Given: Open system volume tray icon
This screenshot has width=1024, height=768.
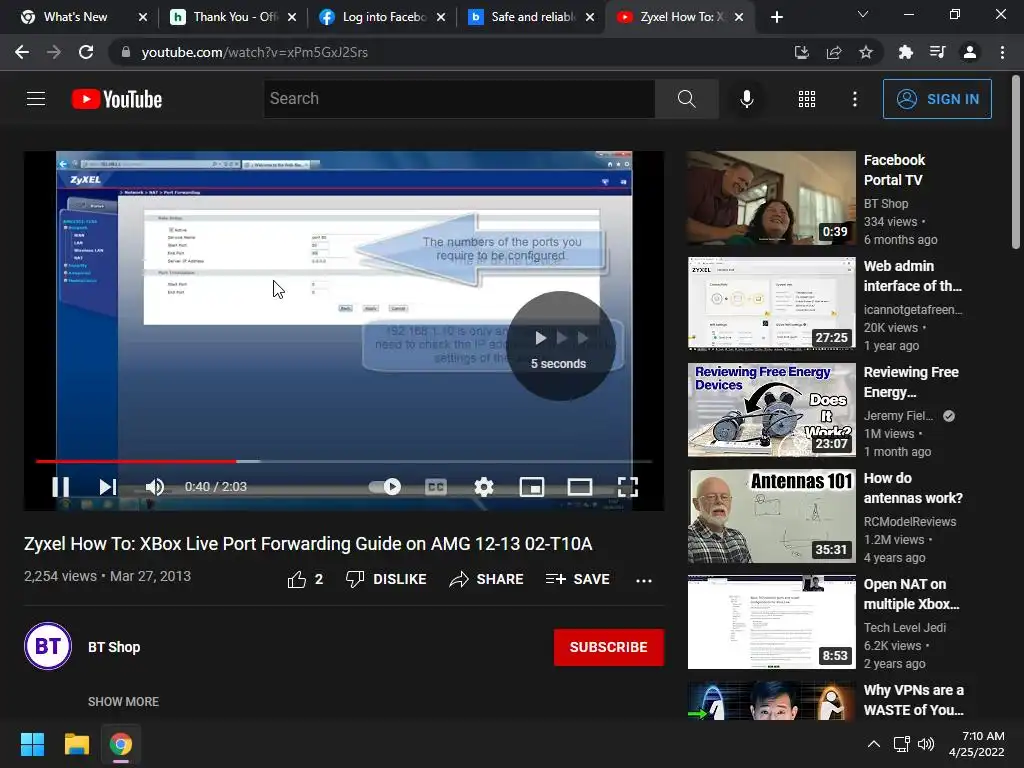Looking at the screenshot, I should point(926,744).
